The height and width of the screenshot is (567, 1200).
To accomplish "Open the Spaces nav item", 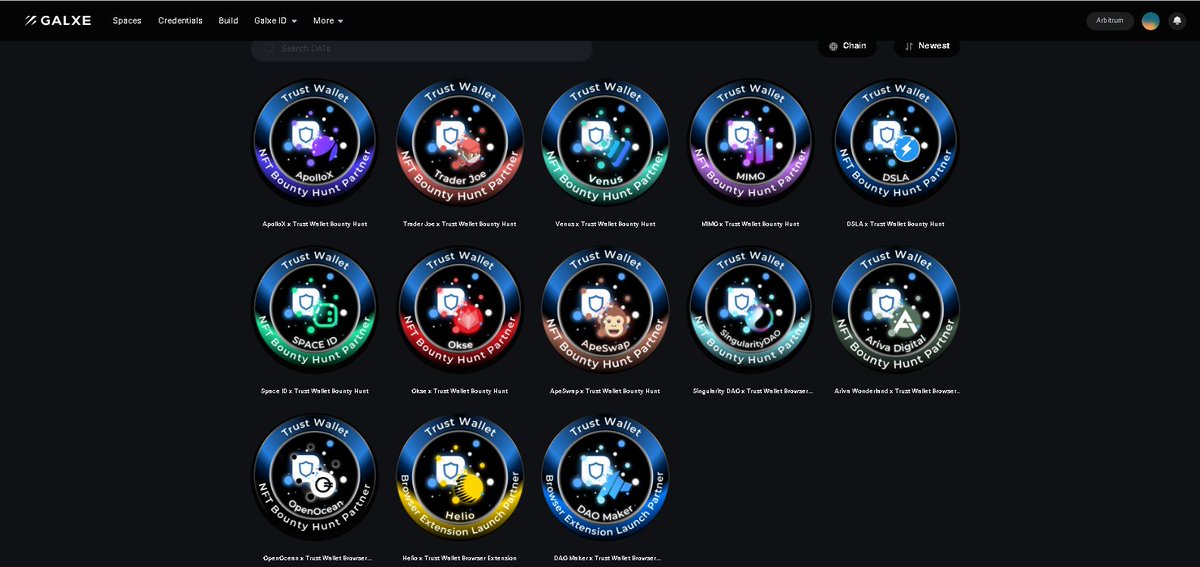I will tap(127, 20).
